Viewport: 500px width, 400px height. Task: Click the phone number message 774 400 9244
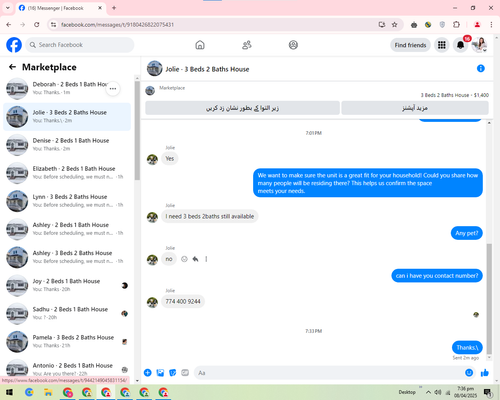click(183, 301)
